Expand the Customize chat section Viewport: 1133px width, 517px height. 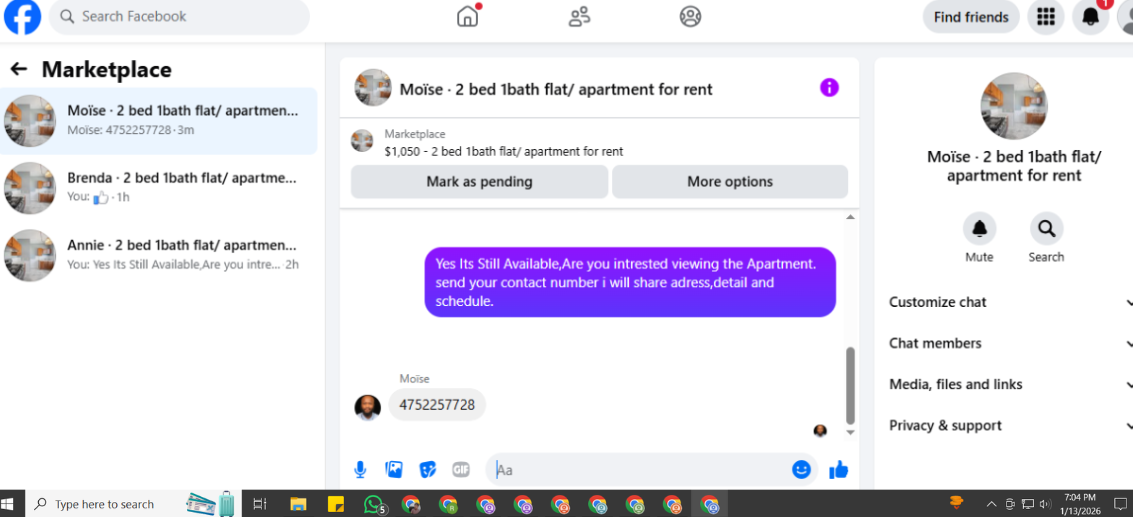click(1010, 302)
